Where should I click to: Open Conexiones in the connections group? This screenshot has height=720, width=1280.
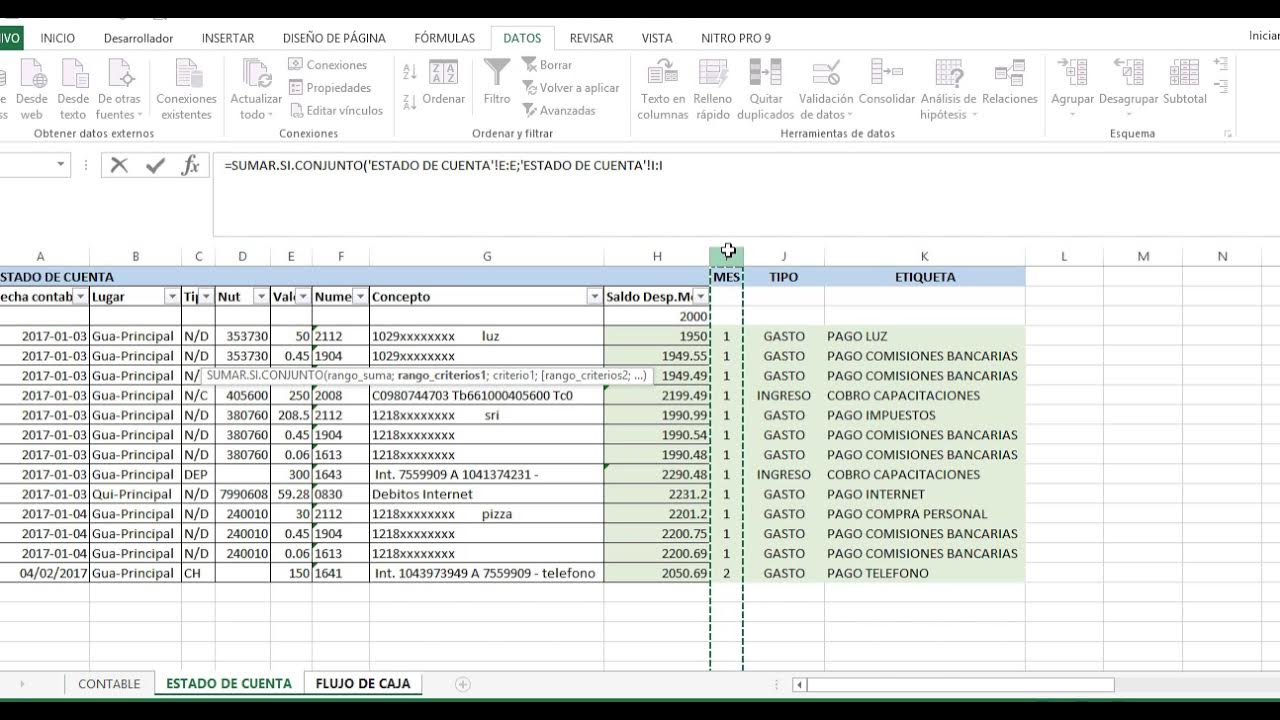point(327,65)
